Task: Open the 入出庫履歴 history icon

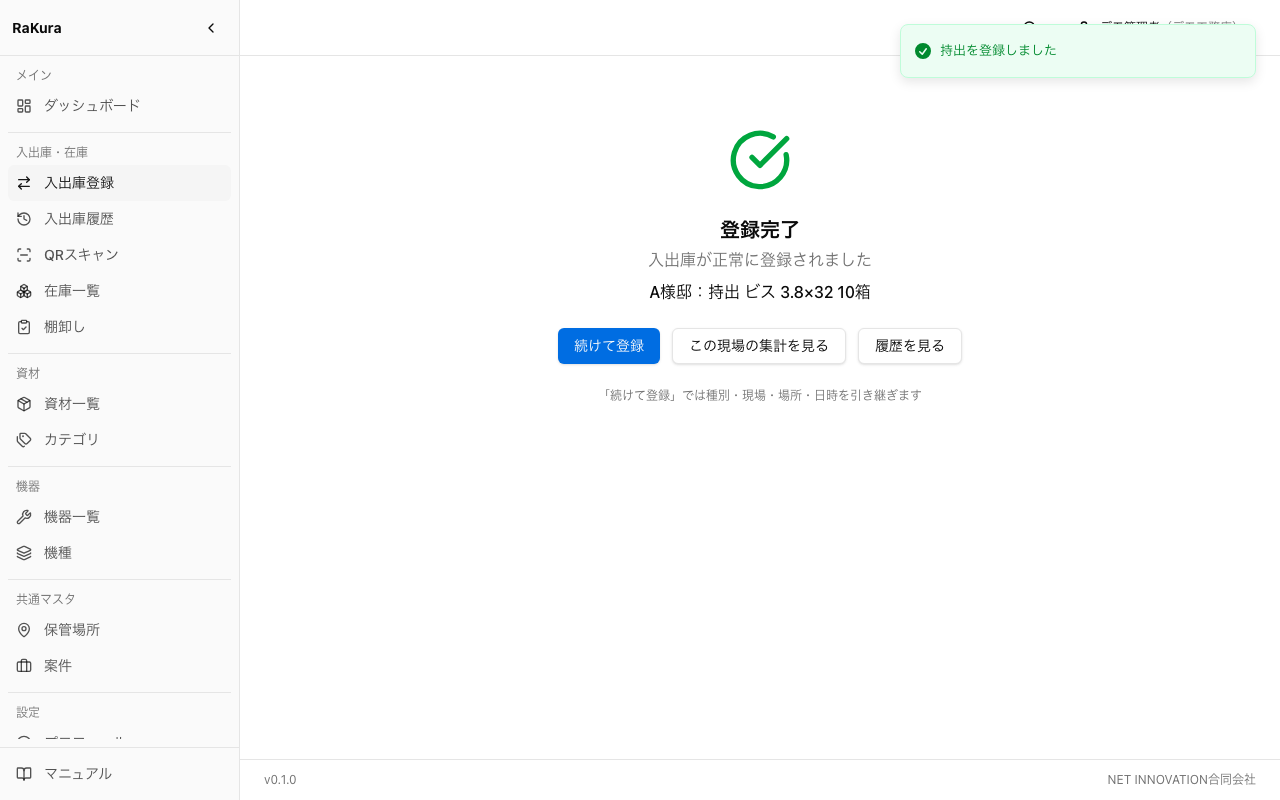Action: point(24,219)
